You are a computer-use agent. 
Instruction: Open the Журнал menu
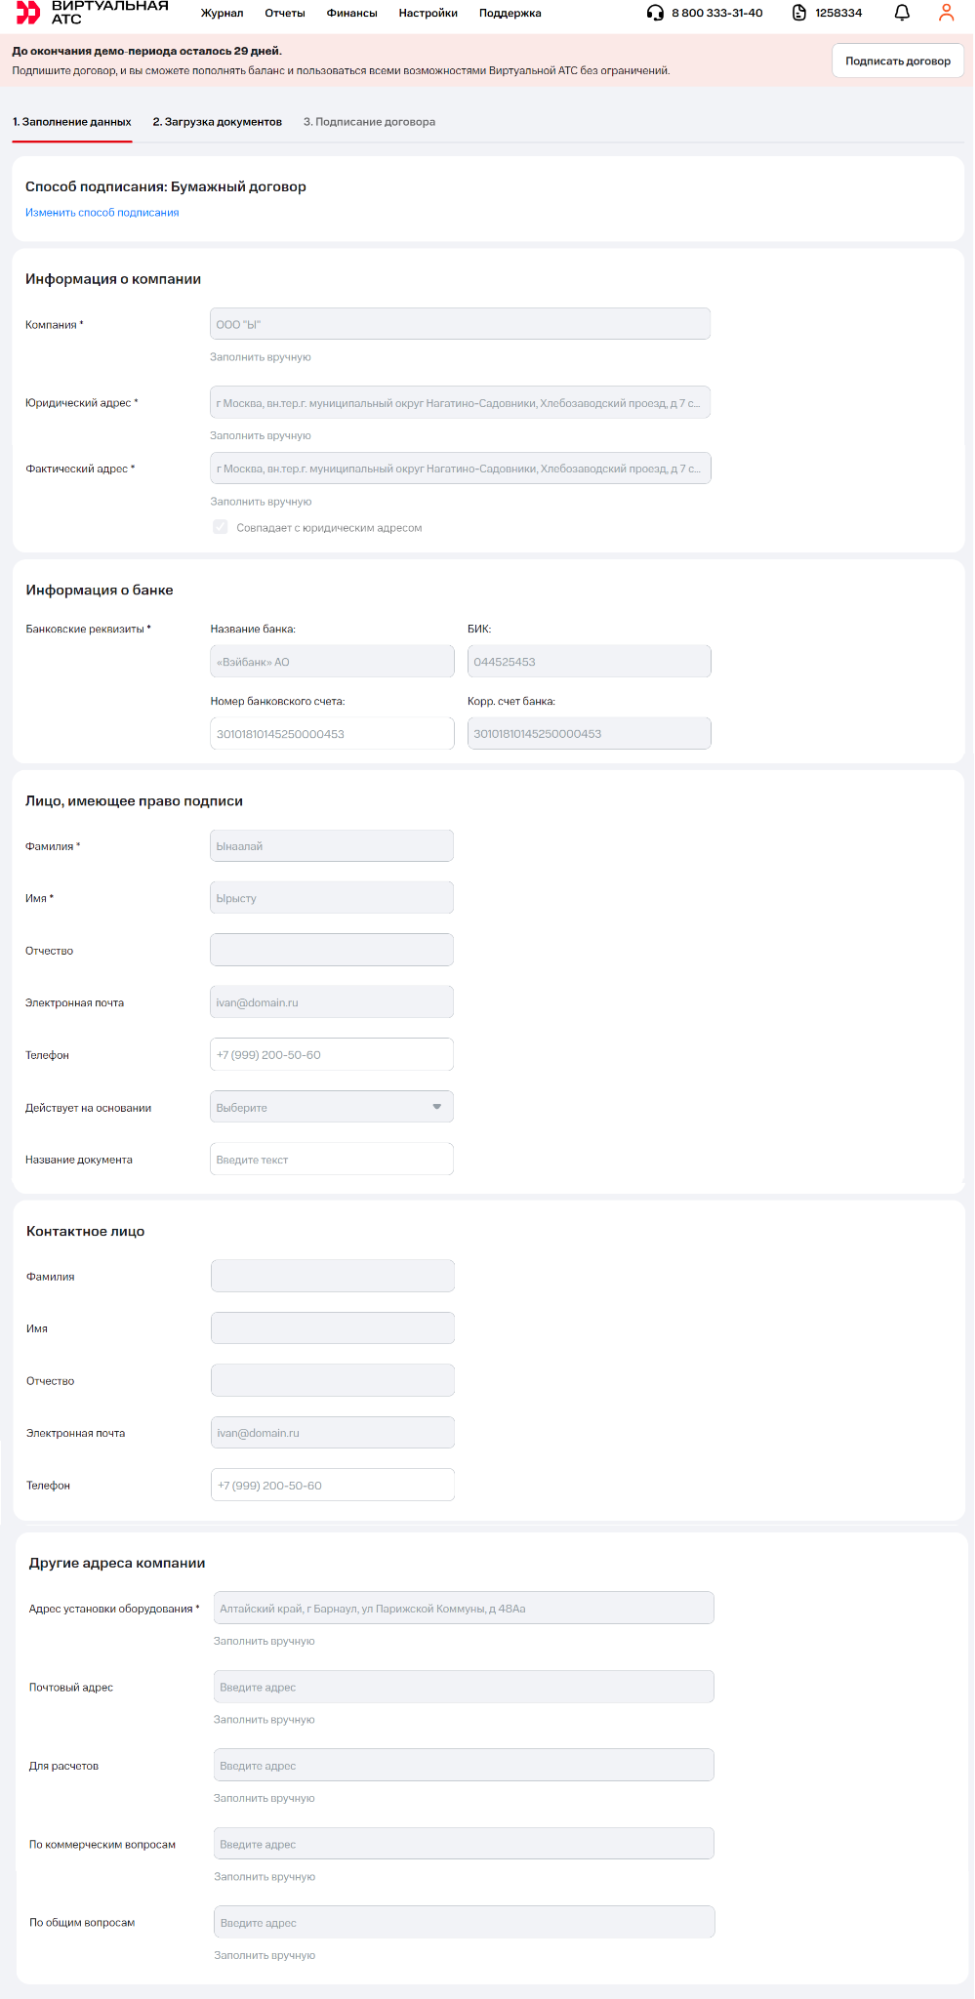(x=222, y=13)
